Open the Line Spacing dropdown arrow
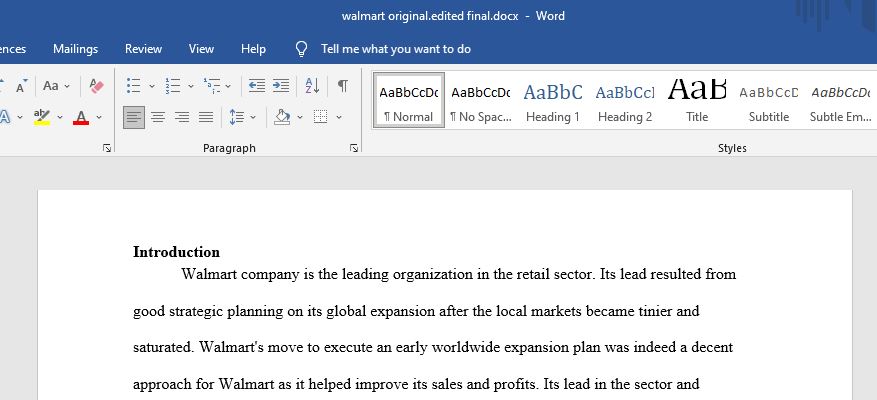The image size is (877, 400). [x=253, y=117]
